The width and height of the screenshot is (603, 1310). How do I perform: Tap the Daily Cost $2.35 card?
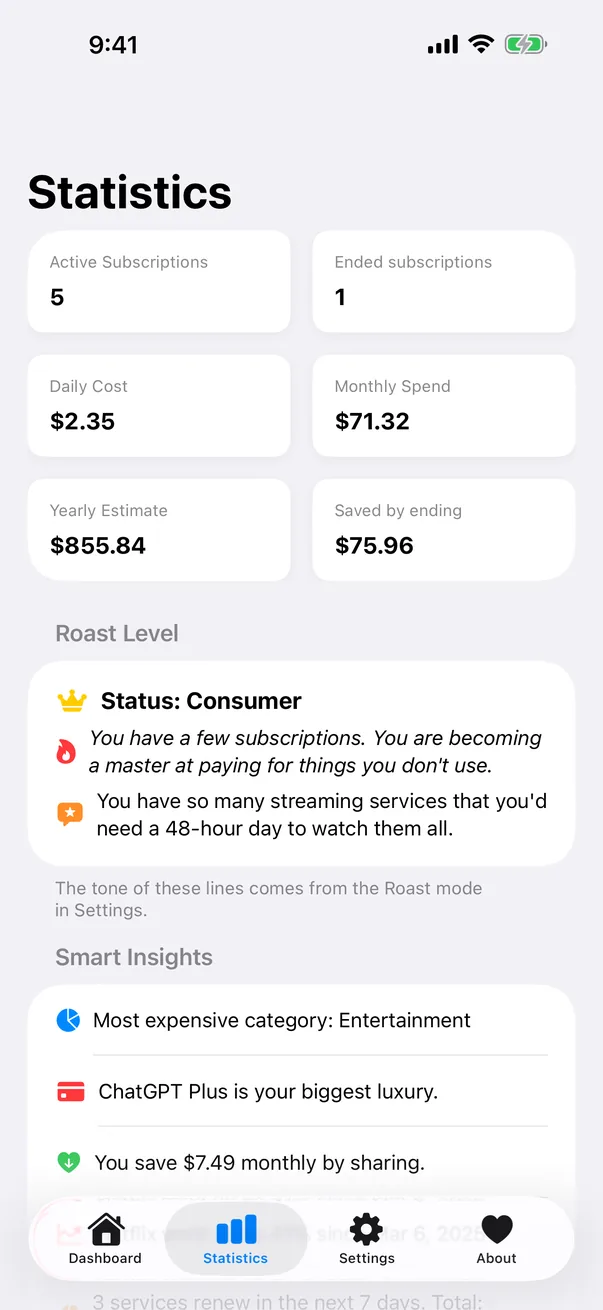(x=159, y=406)
